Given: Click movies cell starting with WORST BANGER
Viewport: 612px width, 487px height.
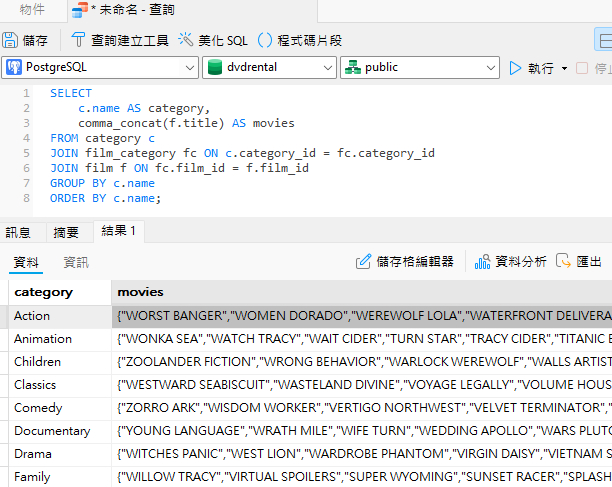Looking at the screenshot, I should (x=361, y=316).
